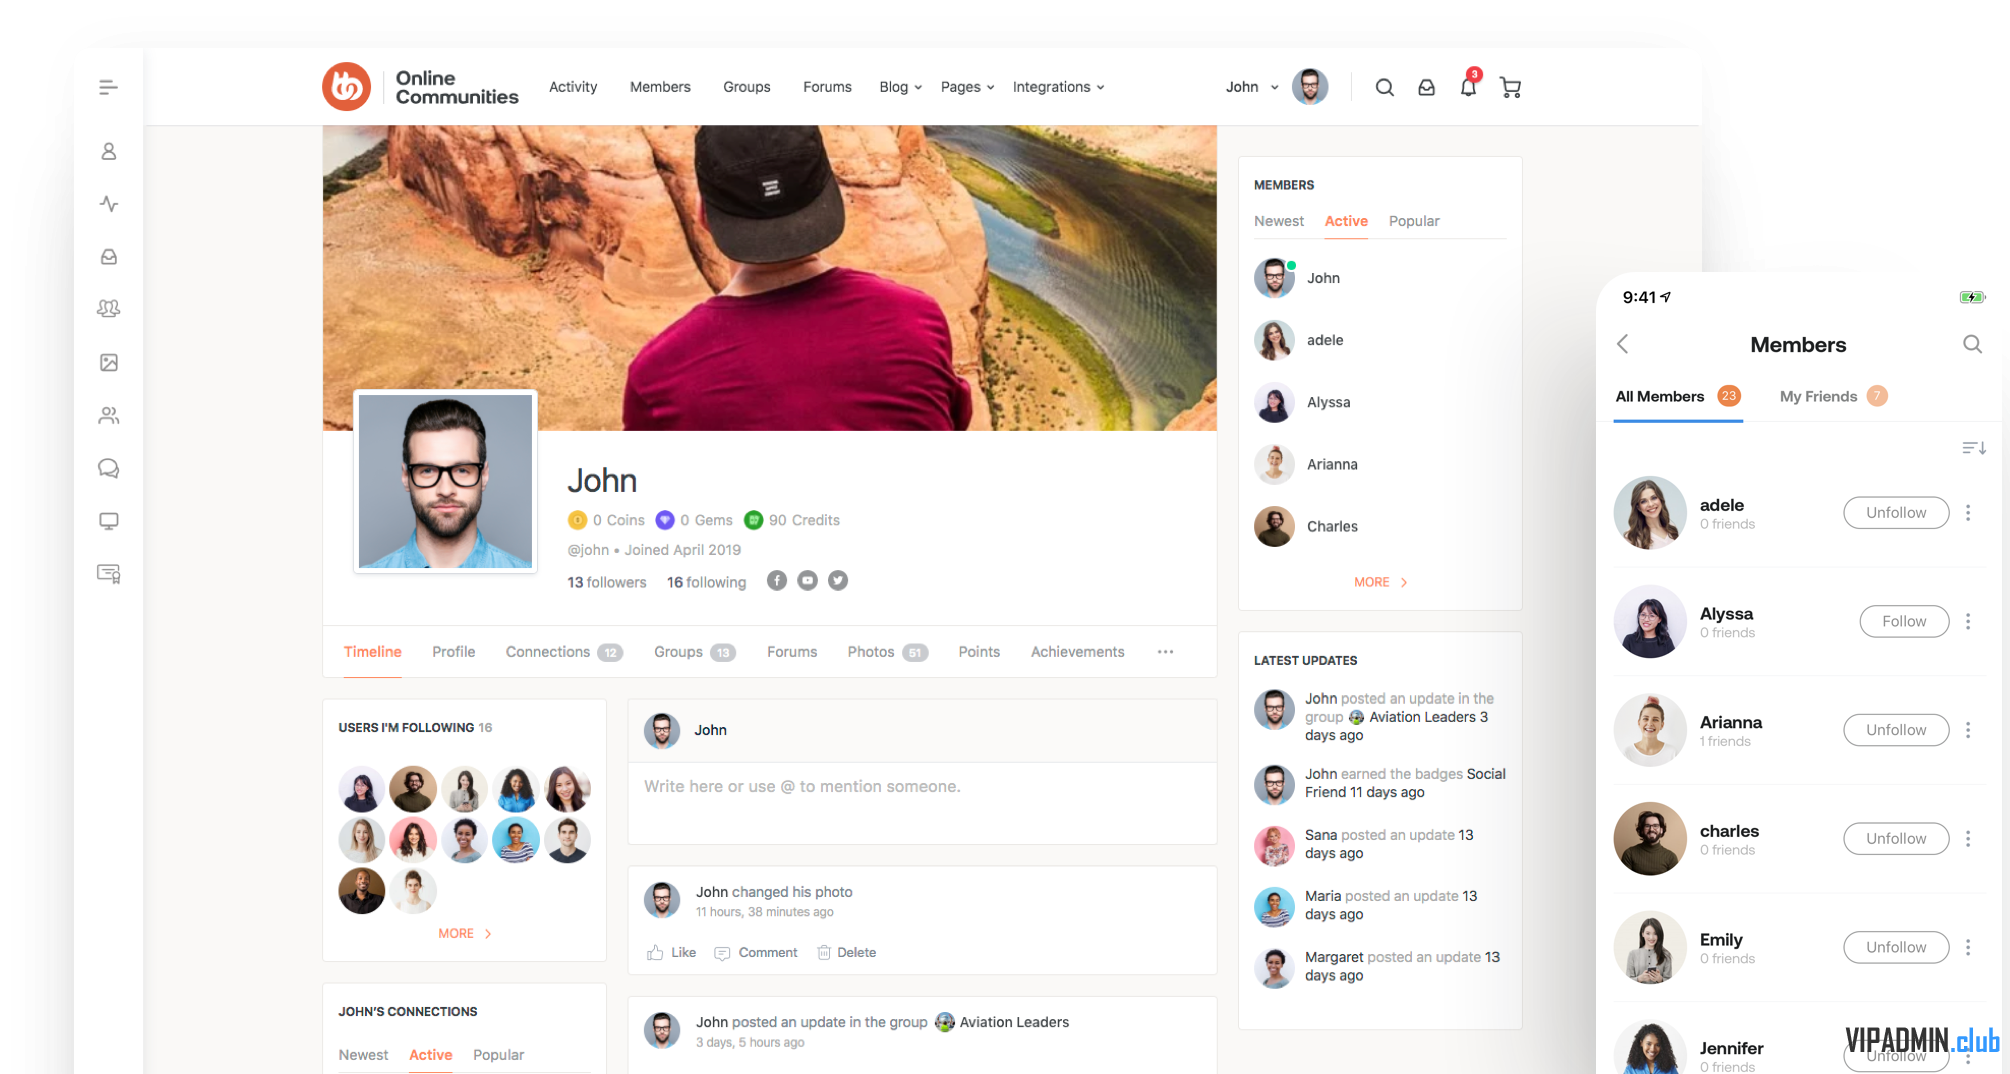Open options menu for charles in mobile list
This screenshot has height=1074, width=2010.
click(1968, 839)
